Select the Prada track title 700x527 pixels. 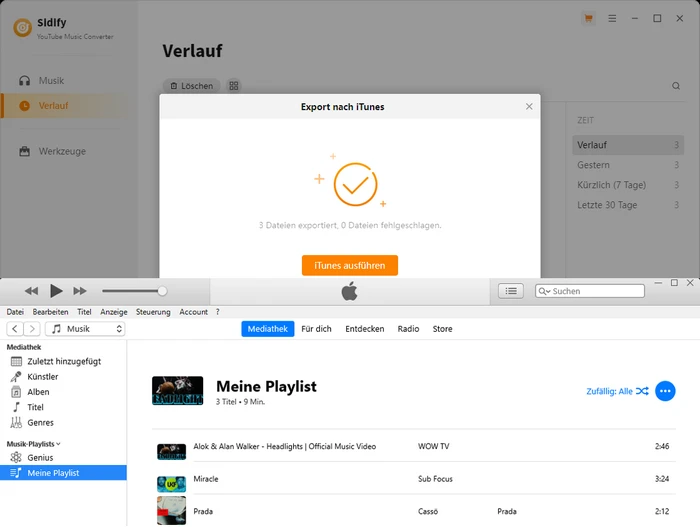click(x=203, y=512)
